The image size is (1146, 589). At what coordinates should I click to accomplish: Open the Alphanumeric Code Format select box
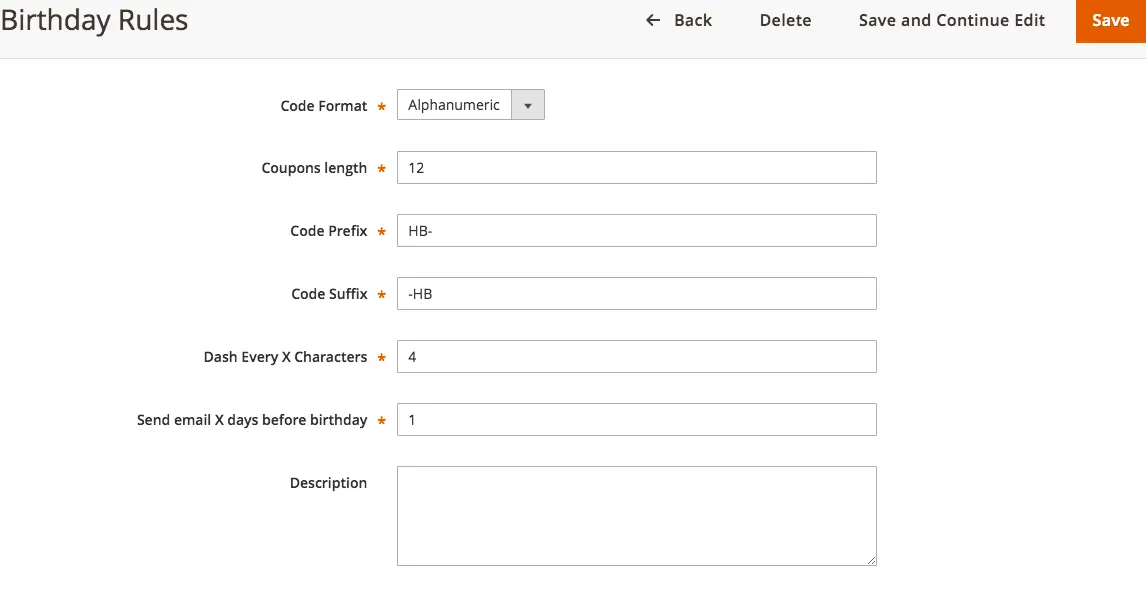click(x=471, y=105)
